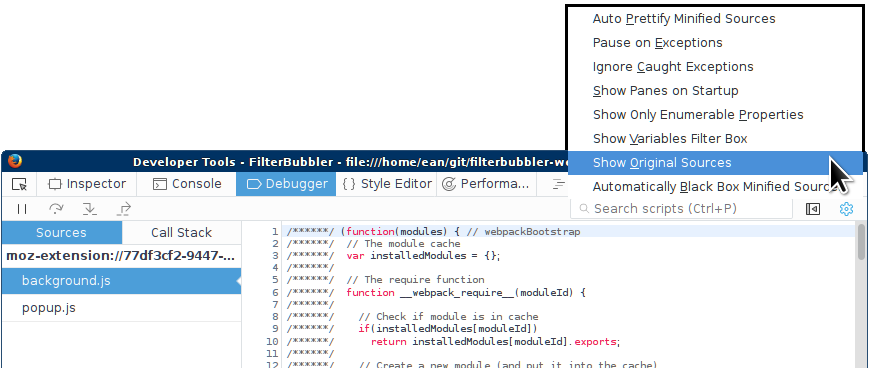878x368 pixels.
Task: Select the Sources pane tab
Action: pyautogui.click(x=61, y=232)
